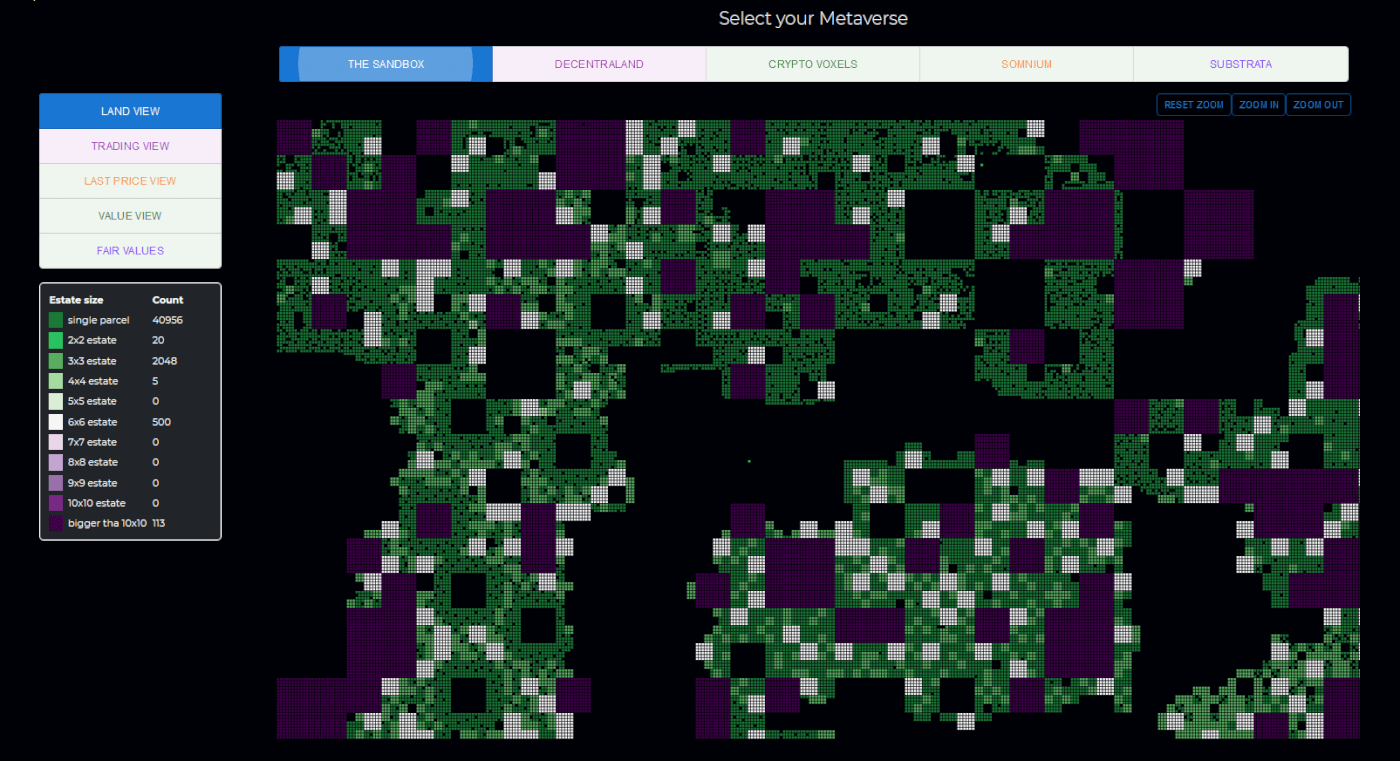This screenshot has height=761, width=1400.
Task: Switch to the DECENTRALAND tab
Action: coord(599,63)
